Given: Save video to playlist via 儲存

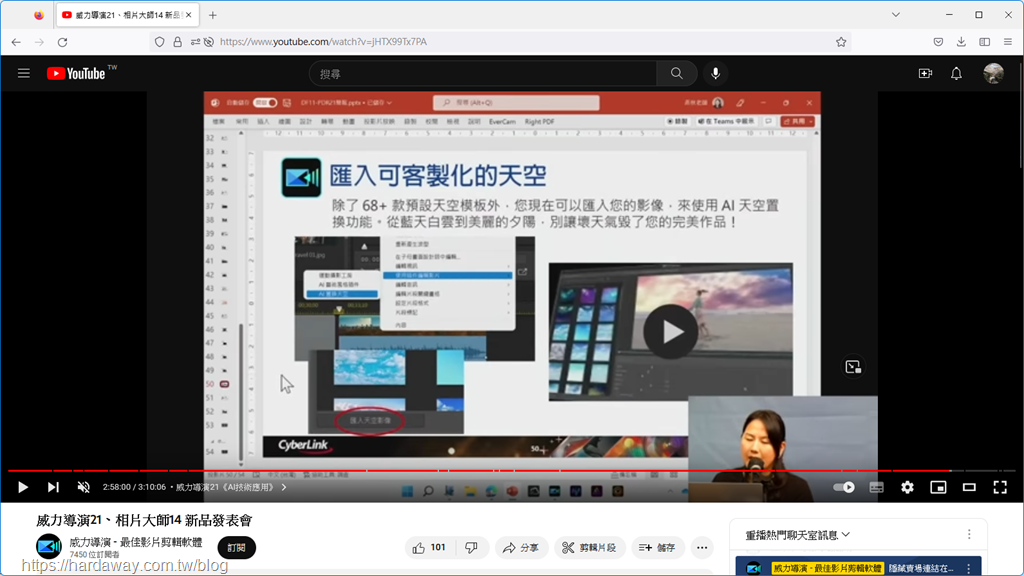Looking at the screenshot, I should [x=657, y=547].
